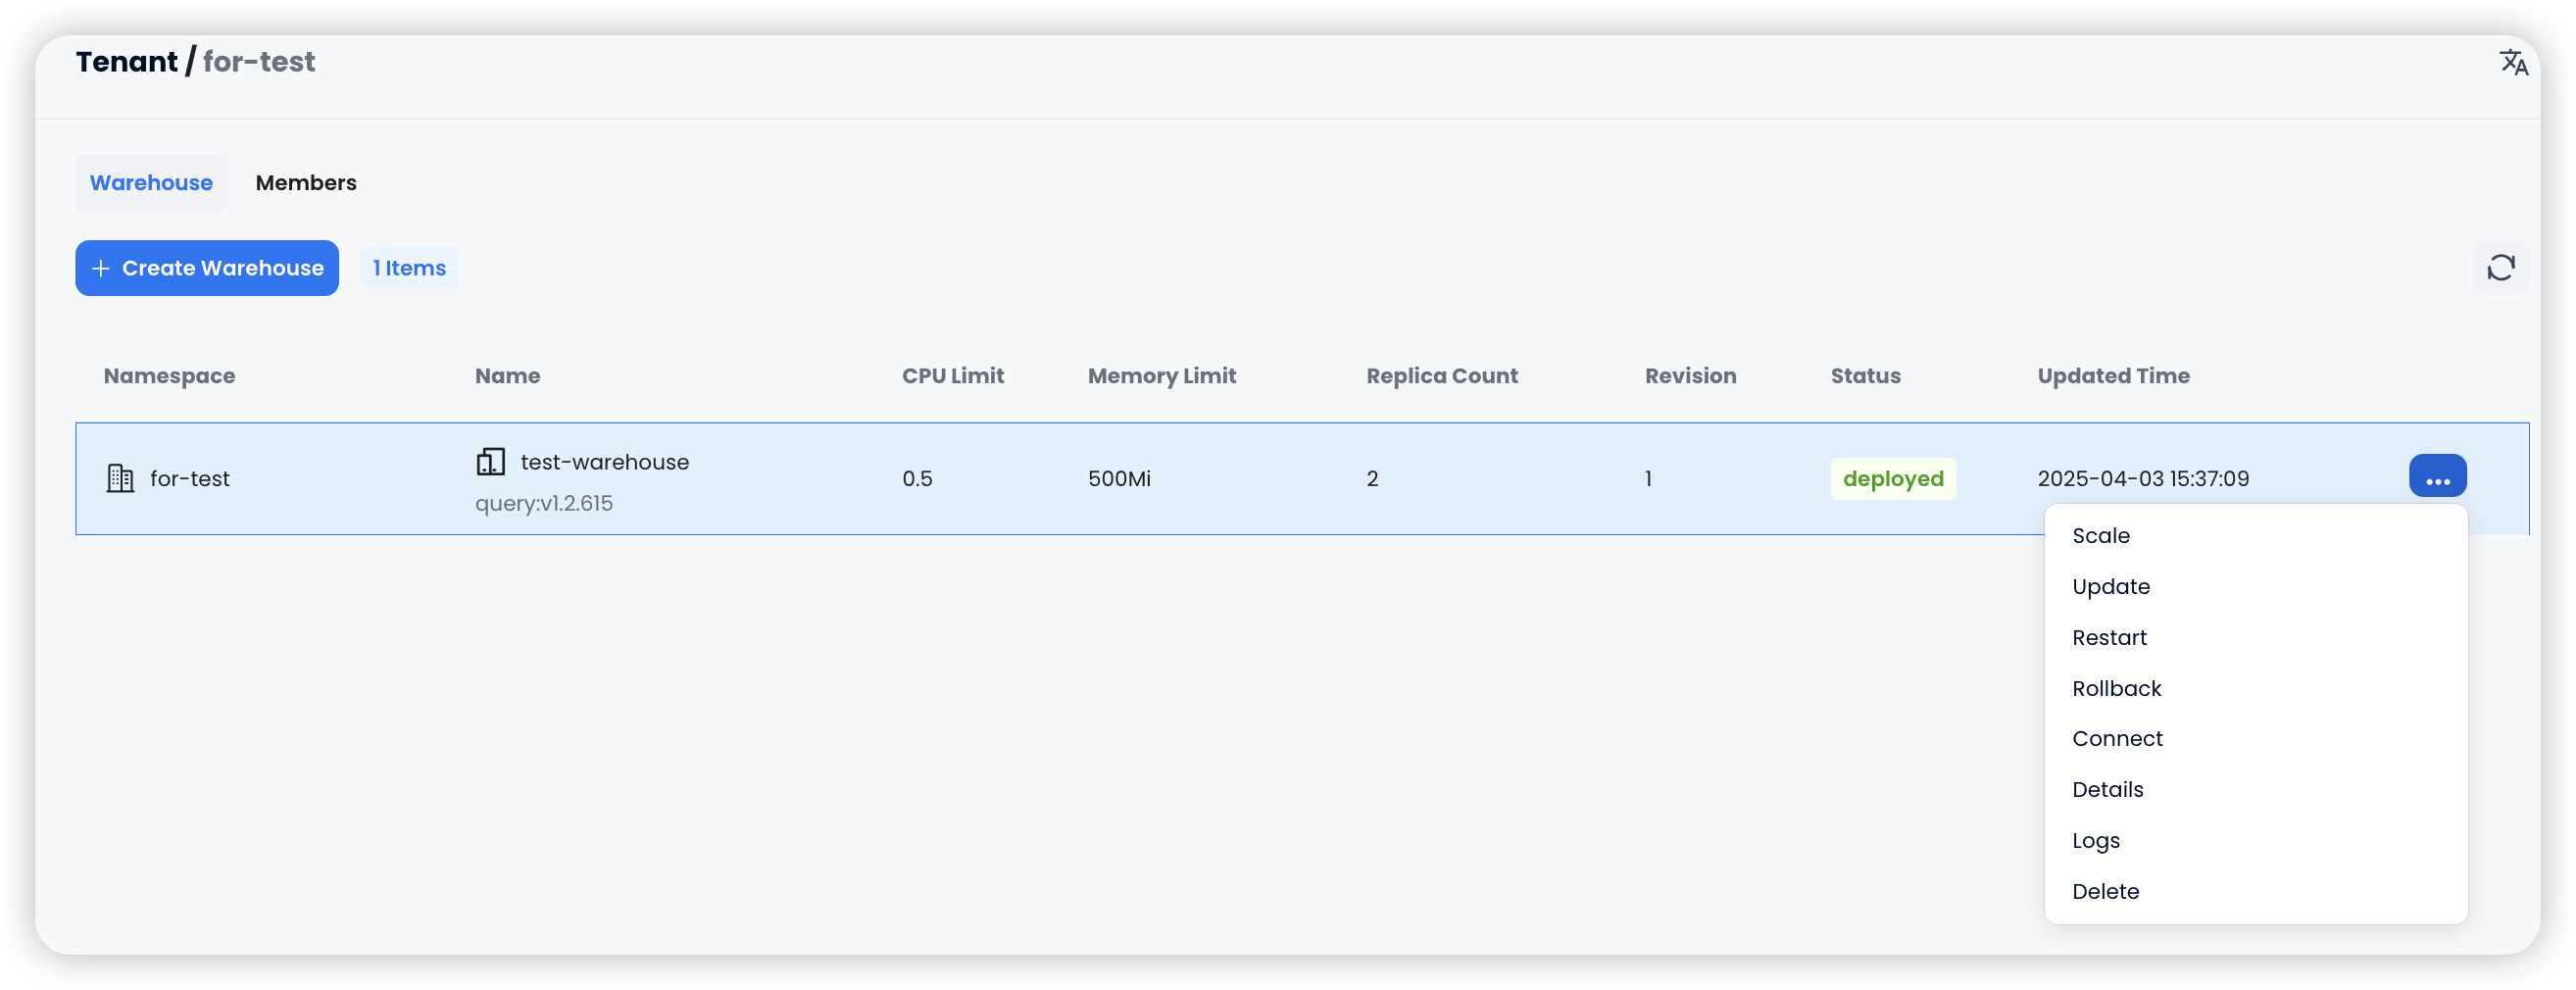
Task: Click the deployed status badge
Action: pos(1892,479)
